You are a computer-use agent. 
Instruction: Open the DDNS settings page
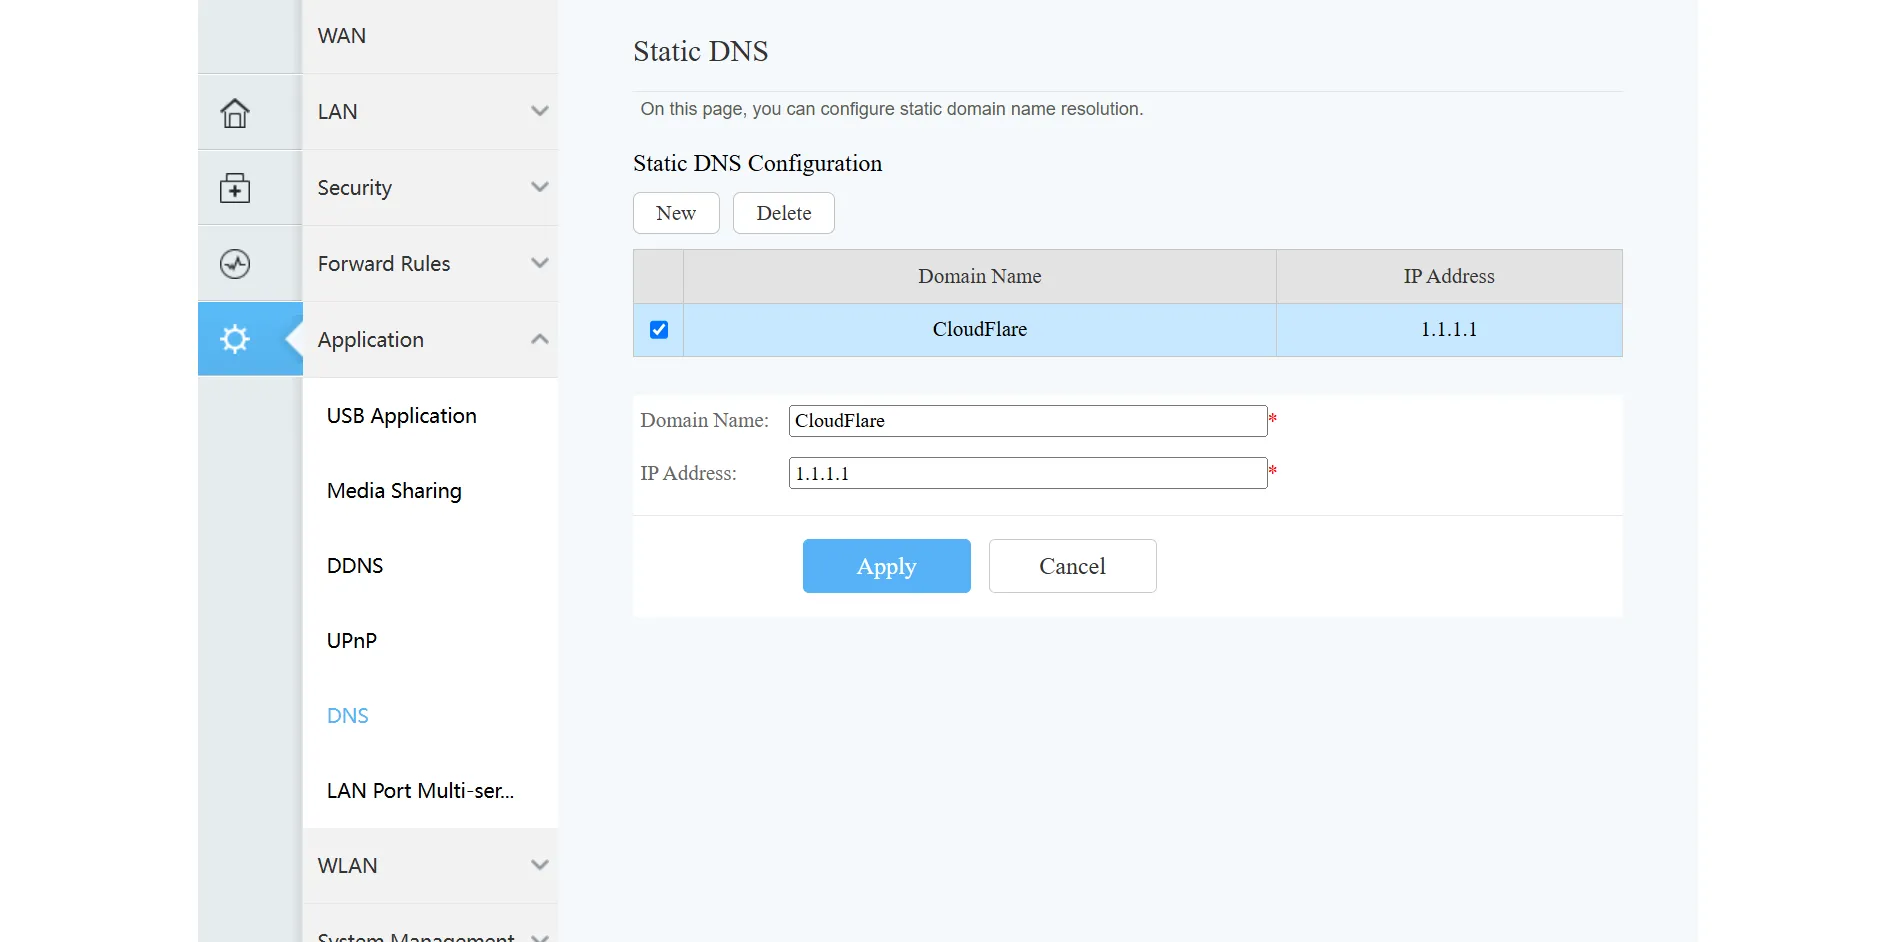(354, 565)
